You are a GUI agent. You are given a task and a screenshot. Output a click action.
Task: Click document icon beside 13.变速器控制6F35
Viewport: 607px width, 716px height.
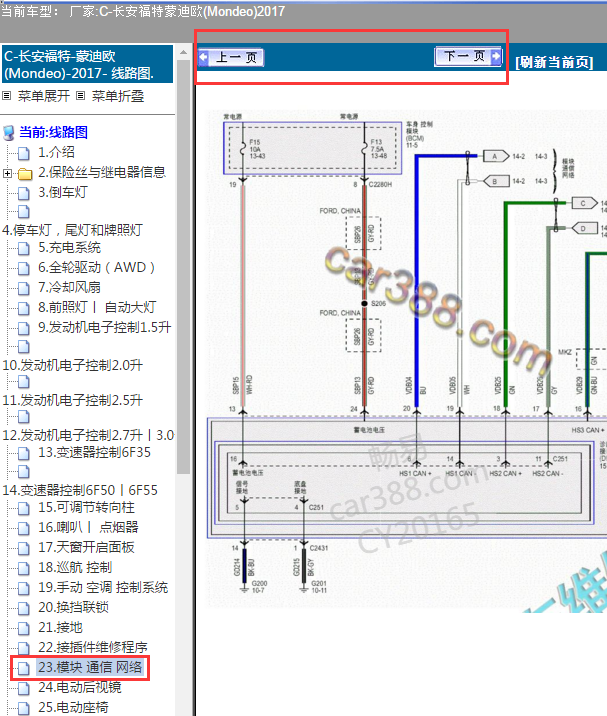[24, 453]
